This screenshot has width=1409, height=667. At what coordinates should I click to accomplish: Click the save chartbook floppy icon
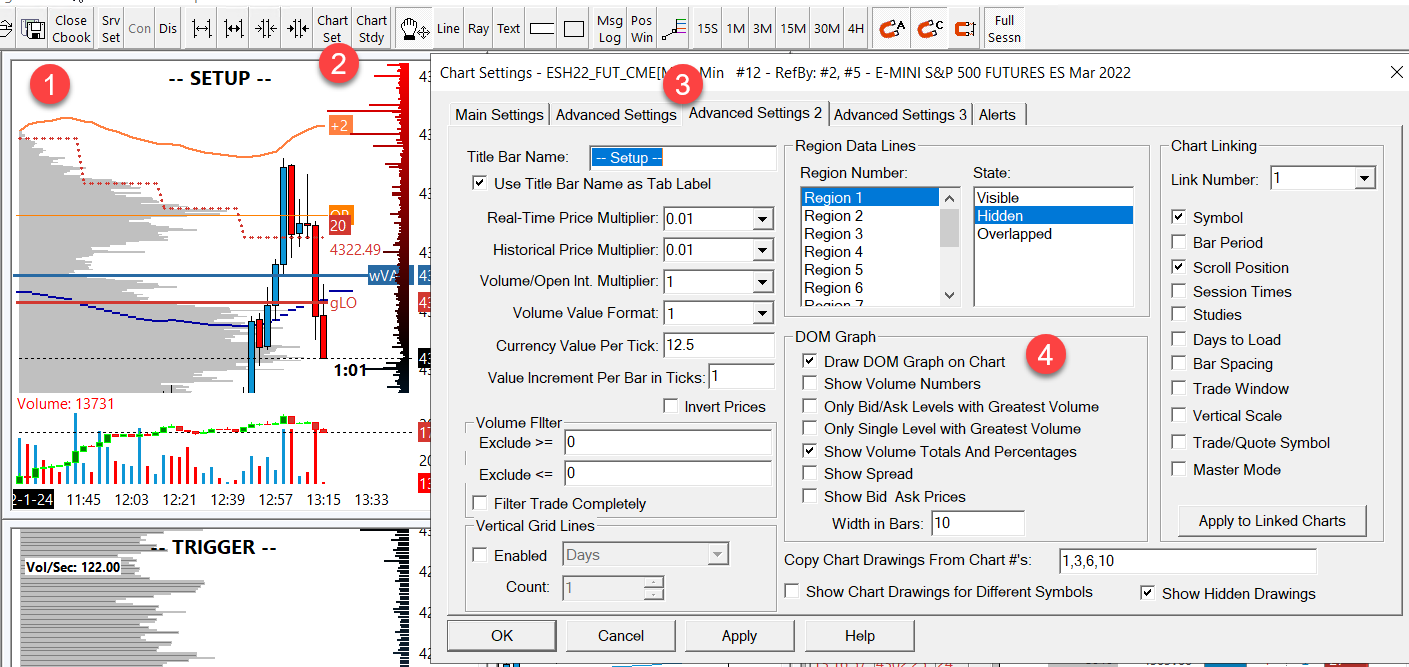tap(34, 29)
